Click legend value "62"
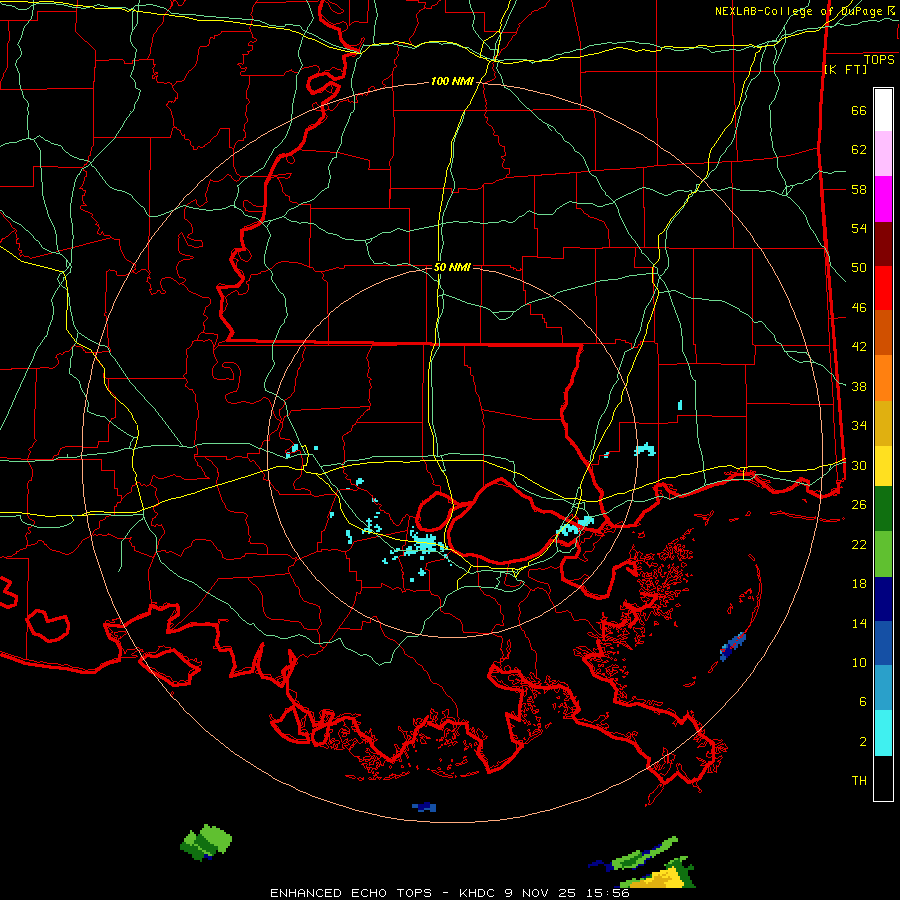The width and height of the screenshot is (900, 900). [x=859, y=150]
